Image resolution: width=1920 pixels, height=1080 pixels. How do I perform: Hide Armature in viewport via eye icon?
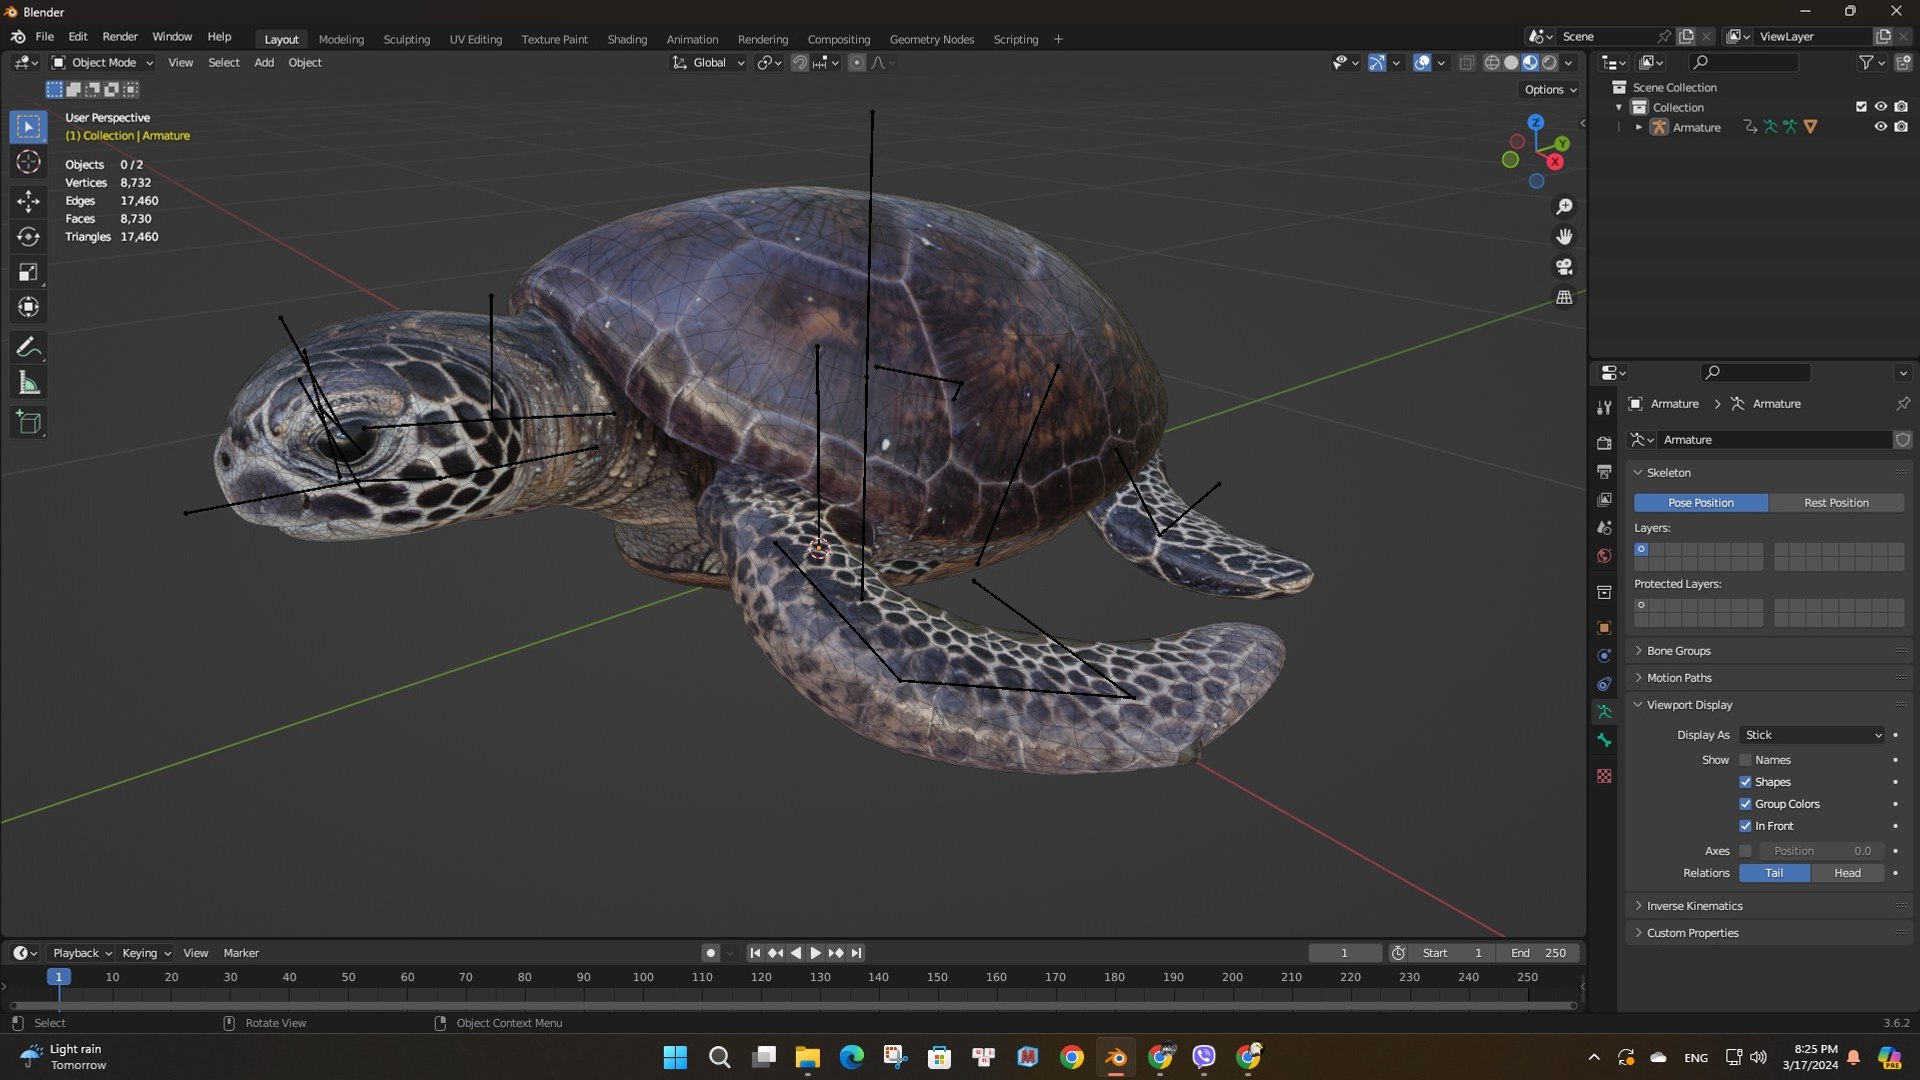pyautogui.click(x=1880, y=127)
